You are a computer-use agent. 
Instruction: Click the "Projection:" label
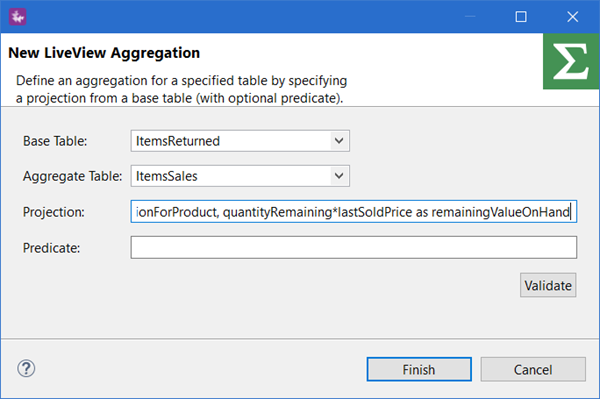[54, 212]
